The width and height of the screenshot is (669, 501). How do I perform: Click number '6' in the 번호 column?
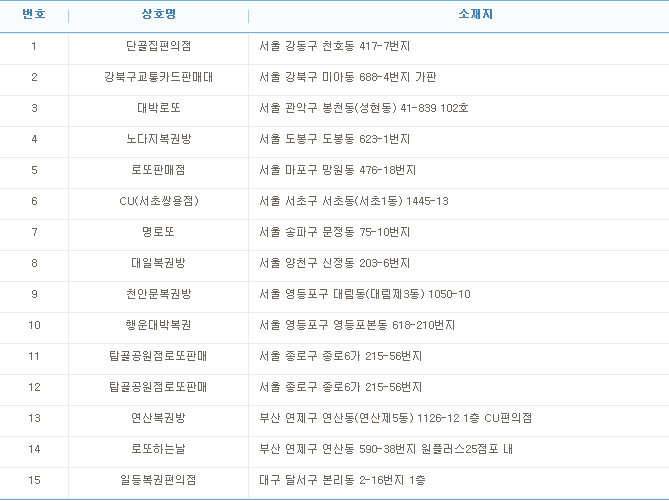34,201
